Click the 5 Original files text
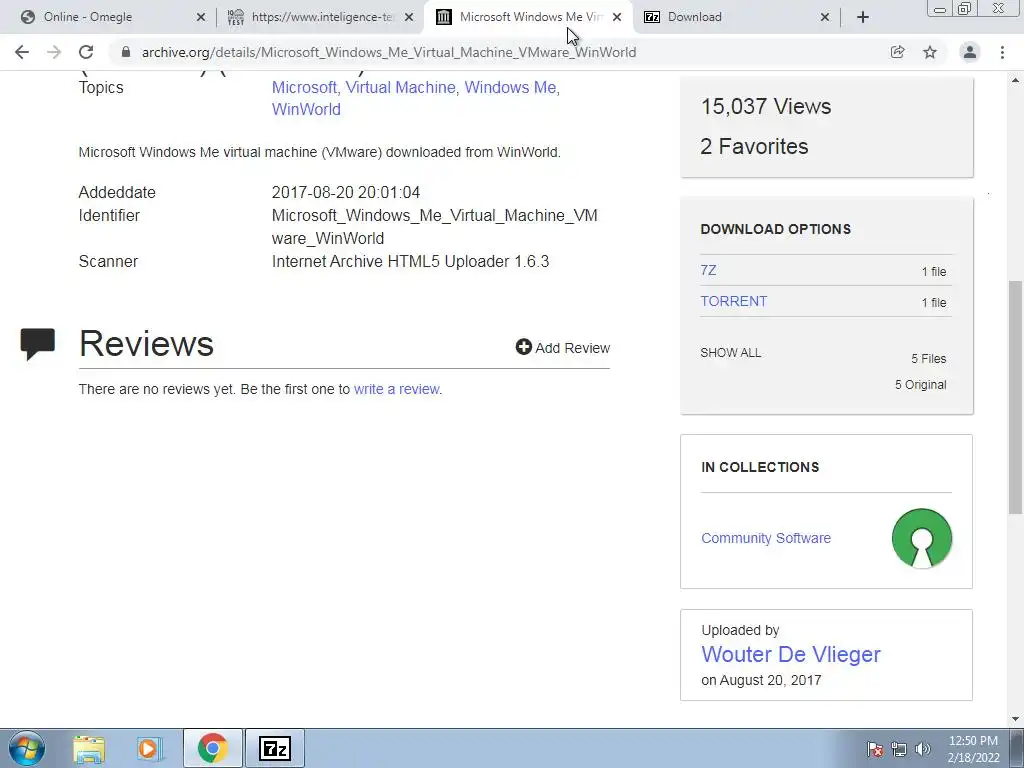Viewport: 1024px width, 768px height. (920, 385)
